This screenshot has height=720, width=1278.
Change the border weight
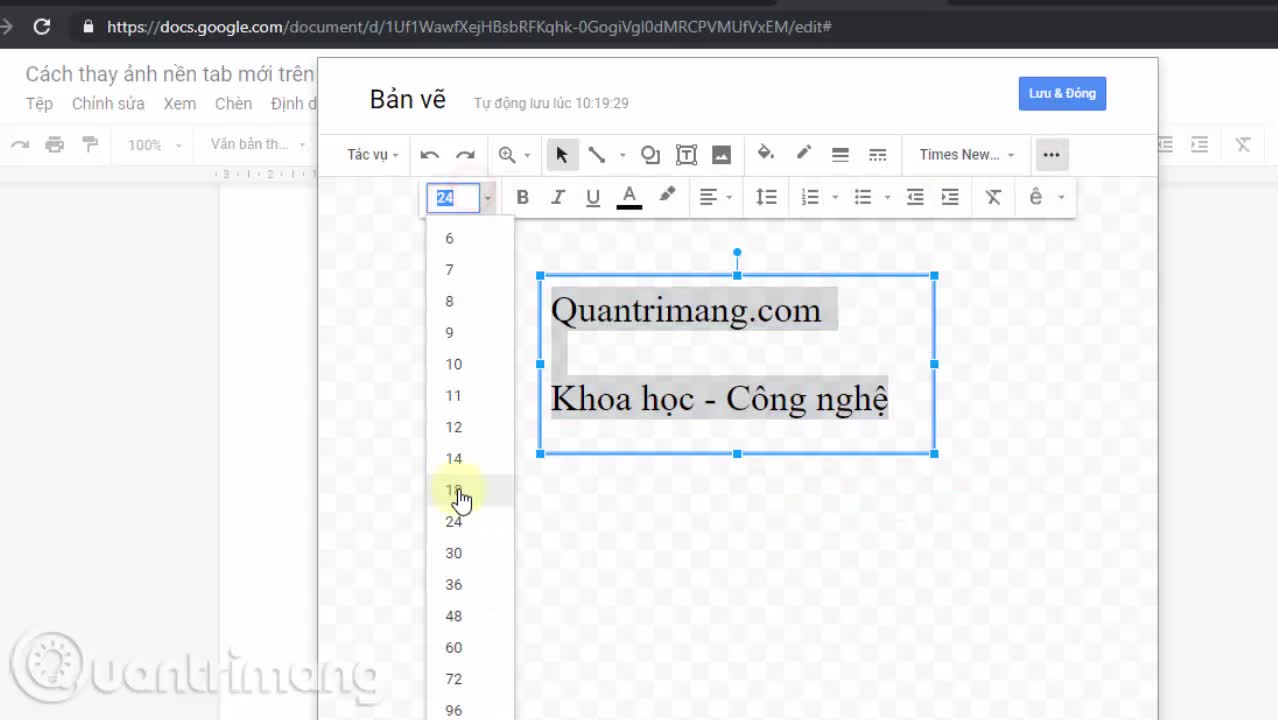(x=840, y=155)
